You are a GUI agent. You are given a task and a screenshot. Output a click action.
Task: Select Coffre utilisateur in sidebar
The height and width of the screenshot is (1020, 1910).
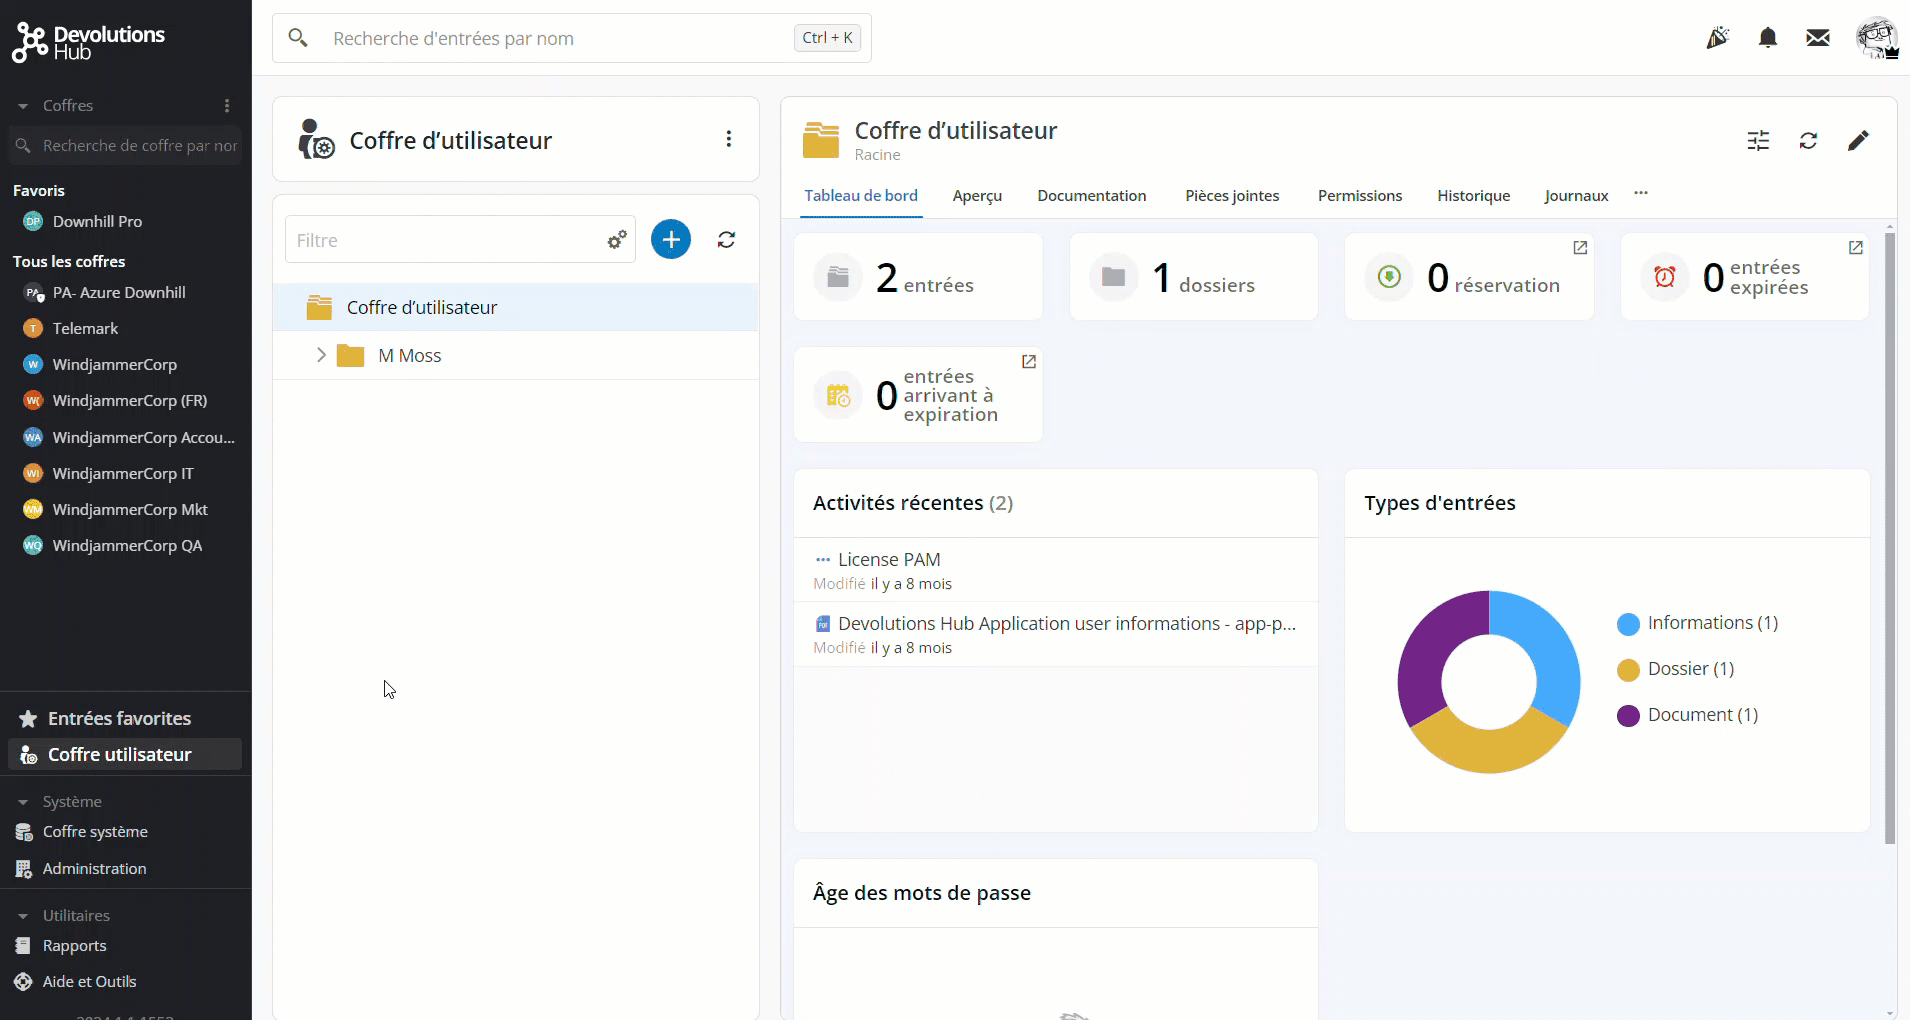click(x=125, y=755)
